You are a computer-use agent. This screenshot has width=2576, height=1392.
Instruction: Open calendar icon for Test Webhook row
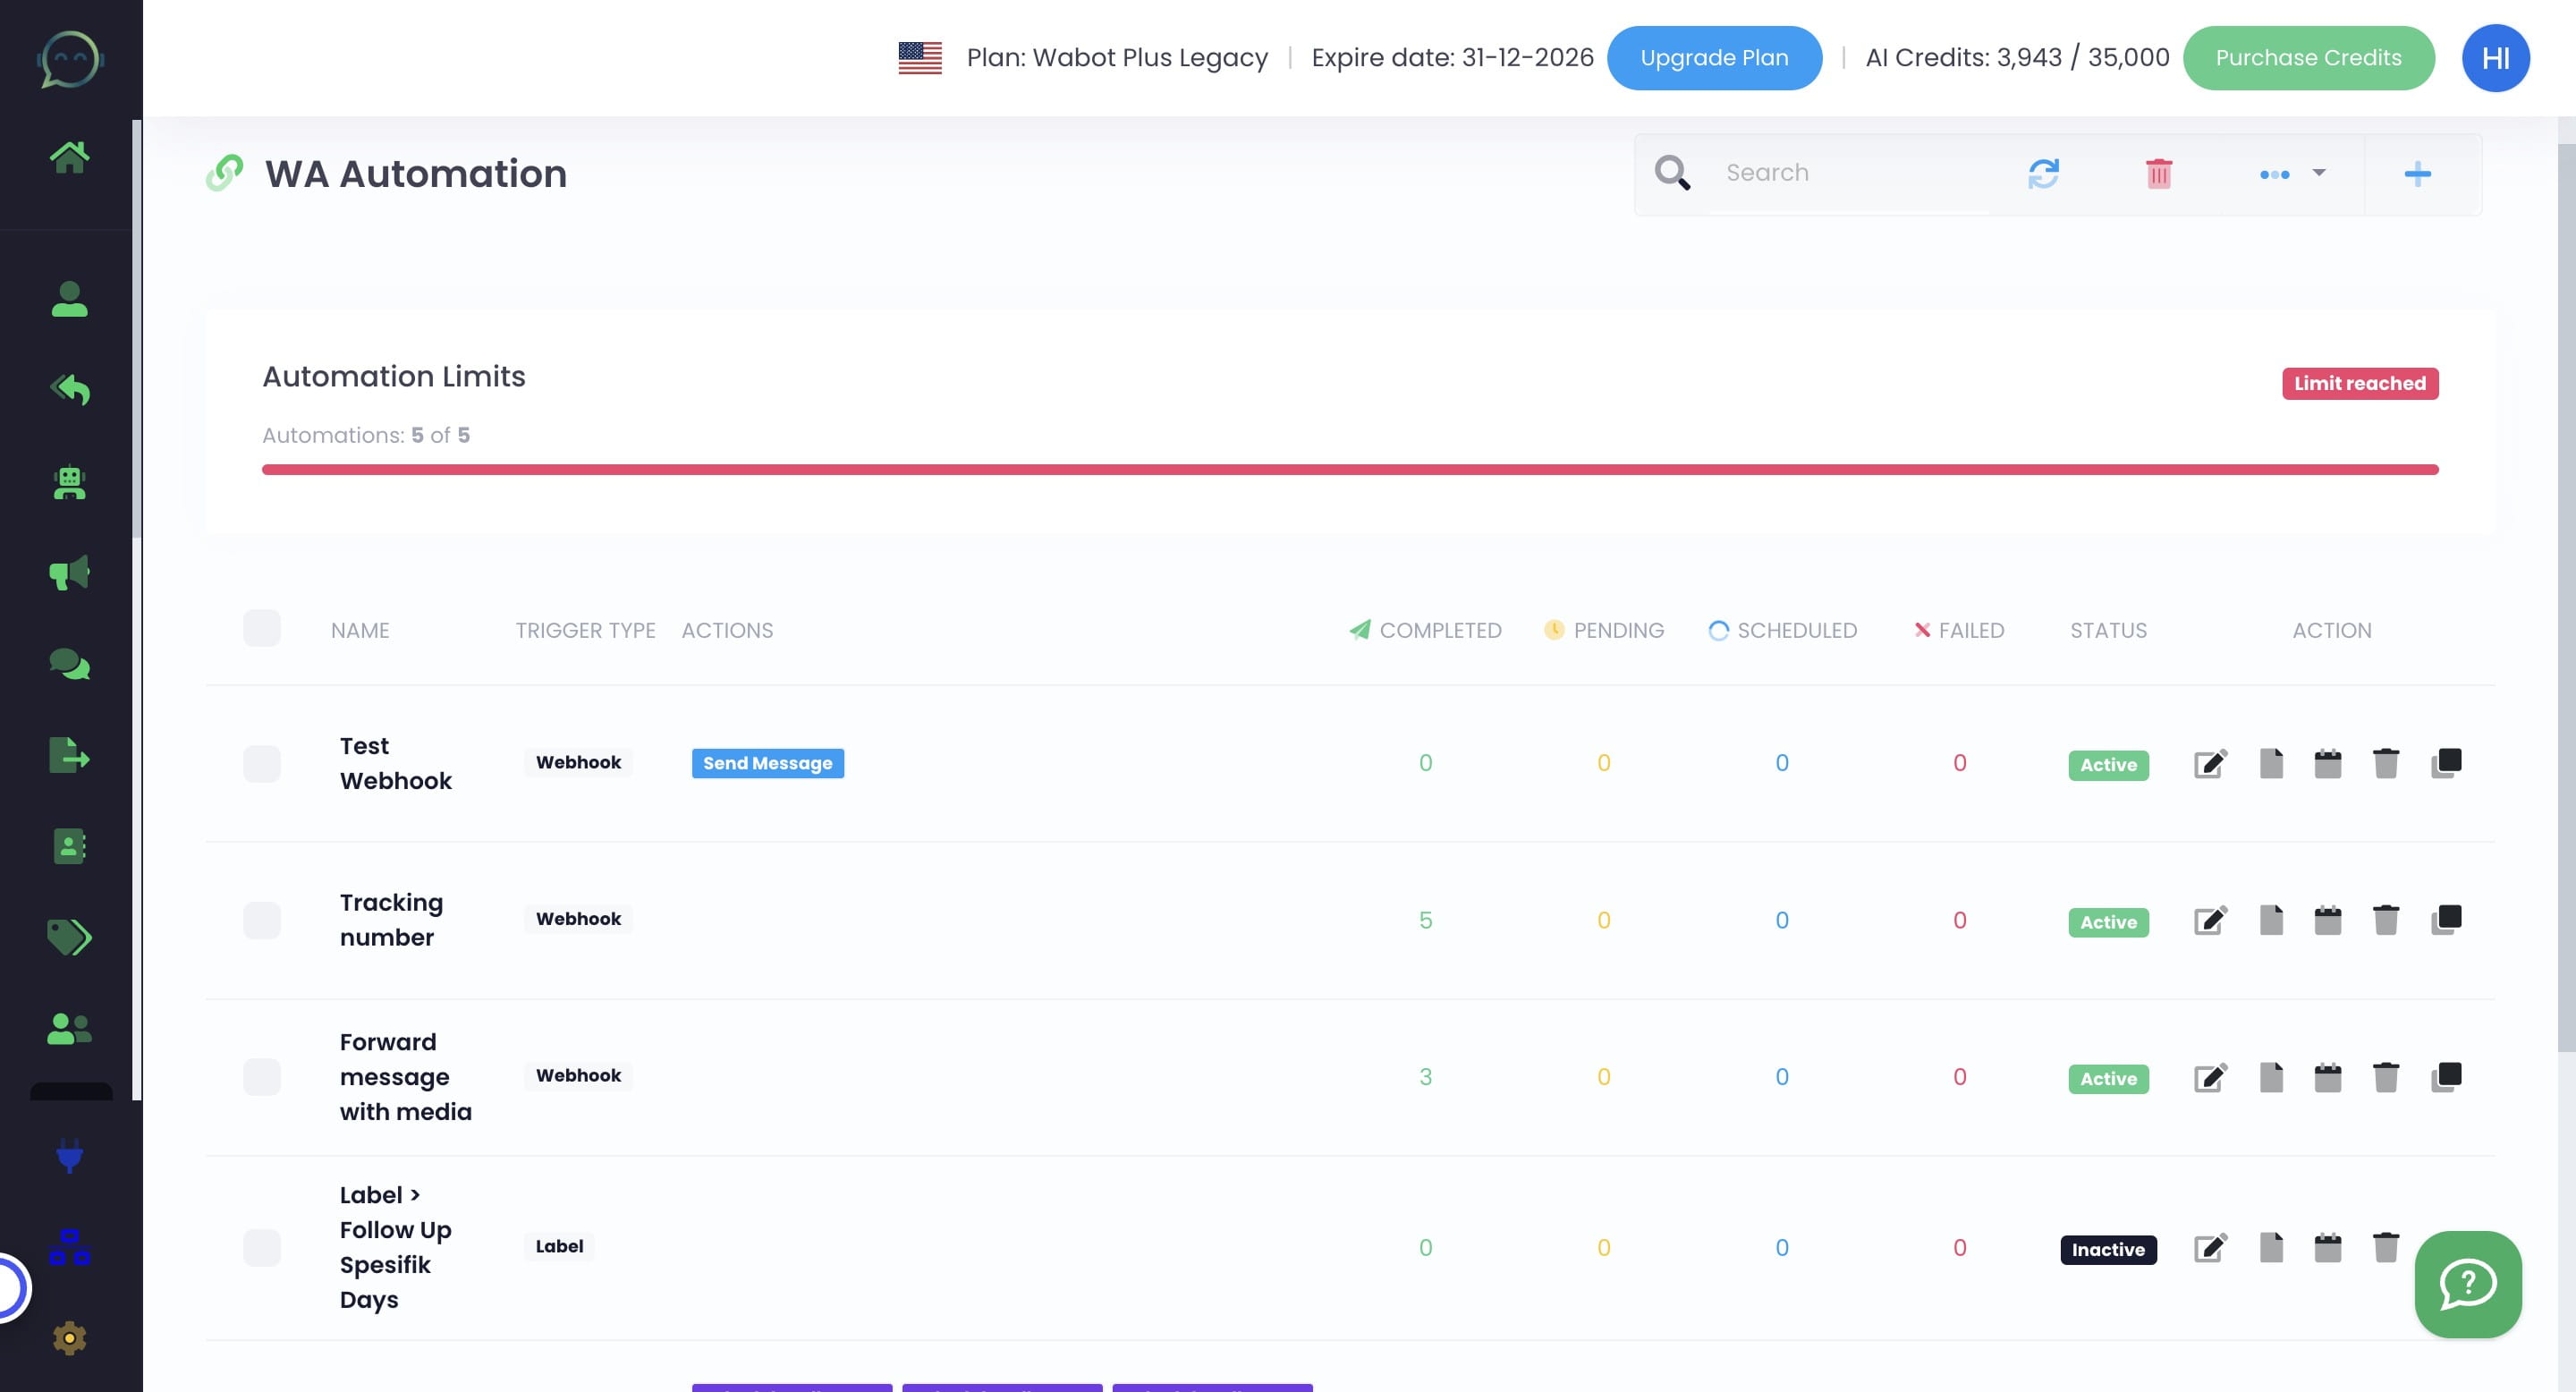point(2327,764)
